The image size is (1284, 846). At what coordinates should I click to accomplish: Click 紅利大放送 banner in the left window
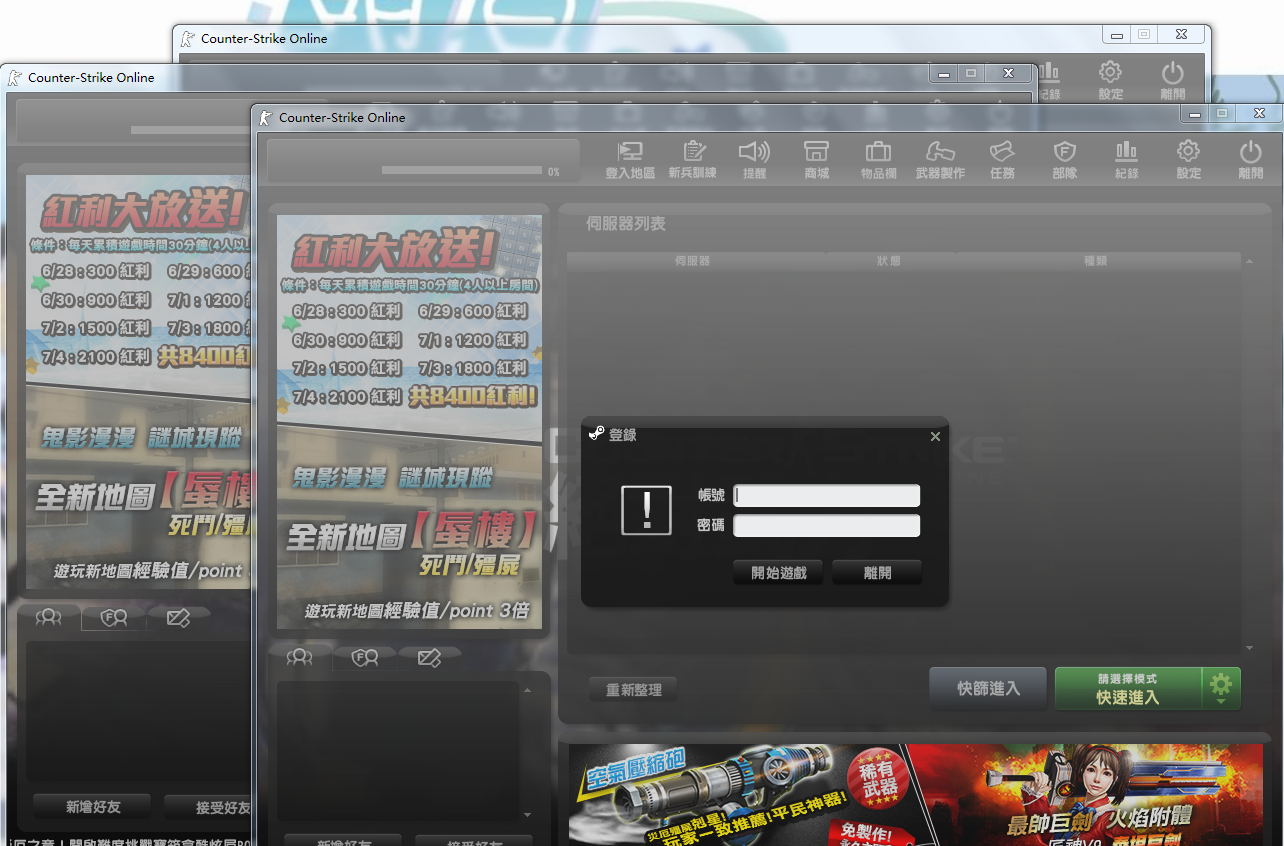tap(138, 382)
